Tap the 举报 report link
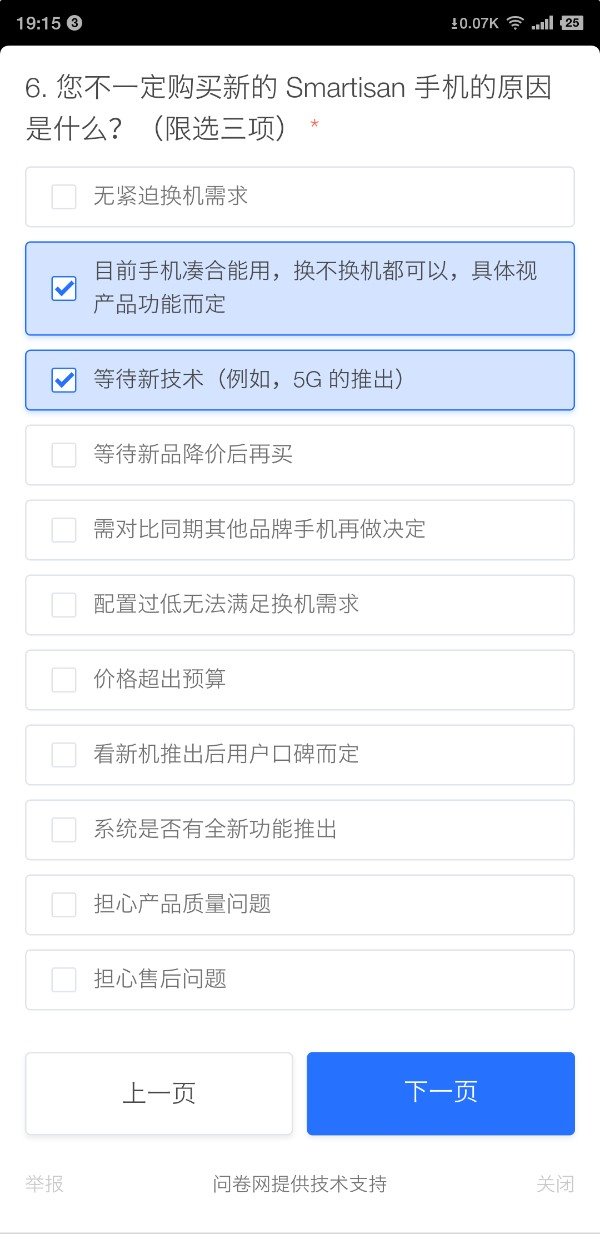 click(x=44, y=1184)
